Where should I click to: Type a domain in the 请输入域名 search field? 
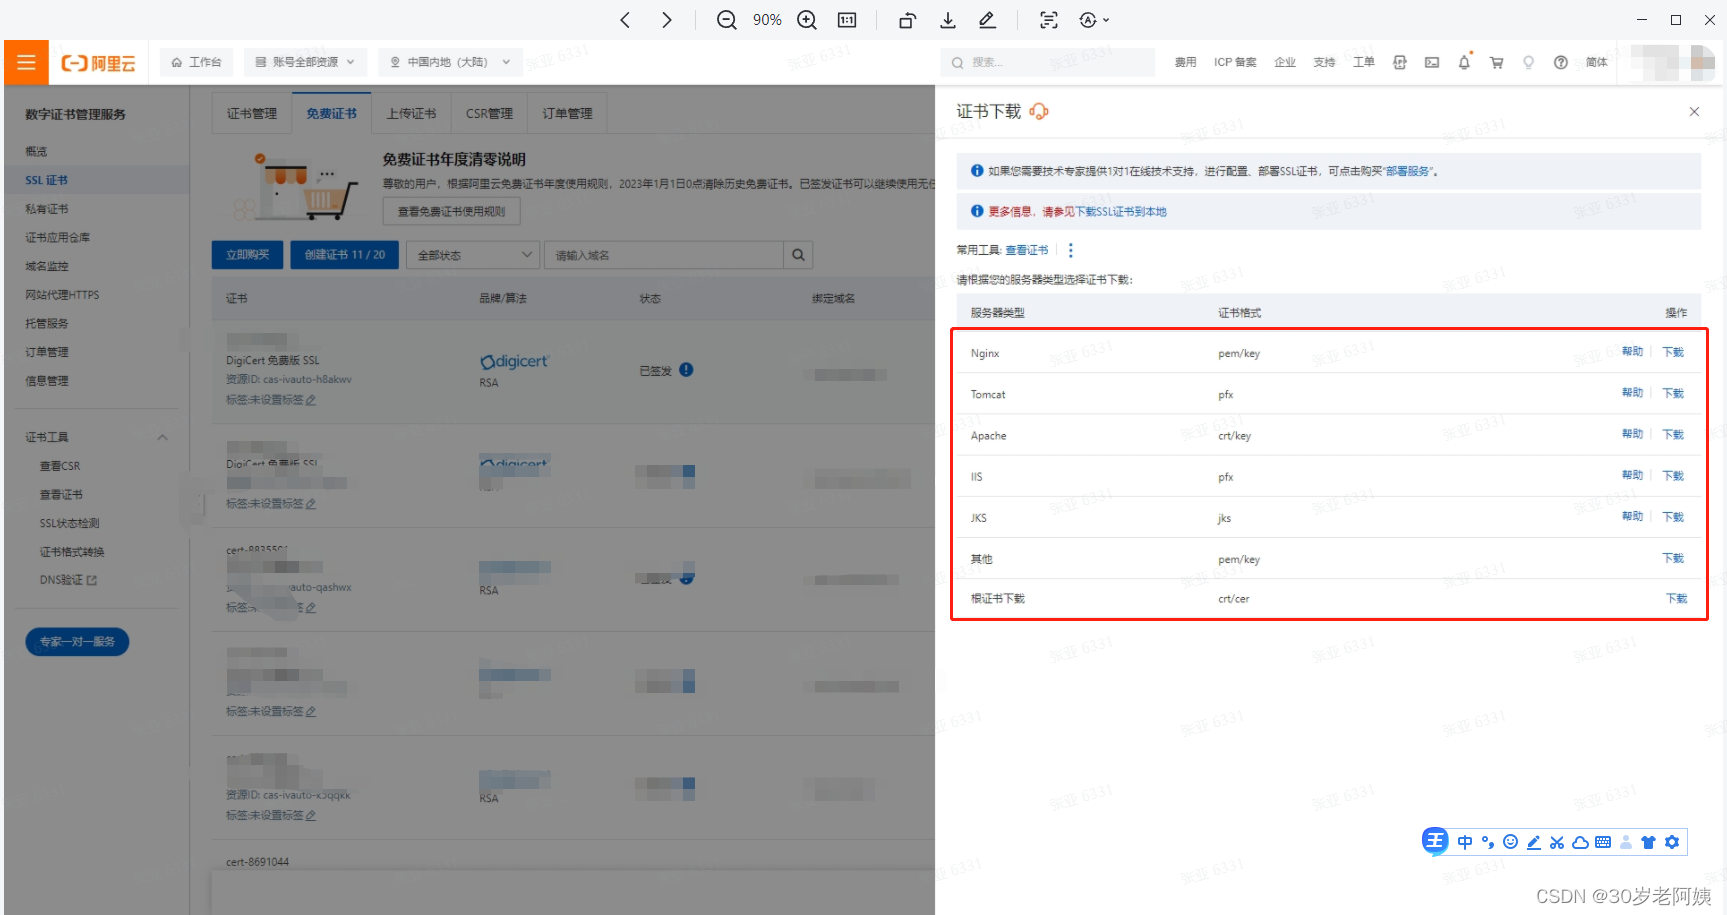pos(664,255)
